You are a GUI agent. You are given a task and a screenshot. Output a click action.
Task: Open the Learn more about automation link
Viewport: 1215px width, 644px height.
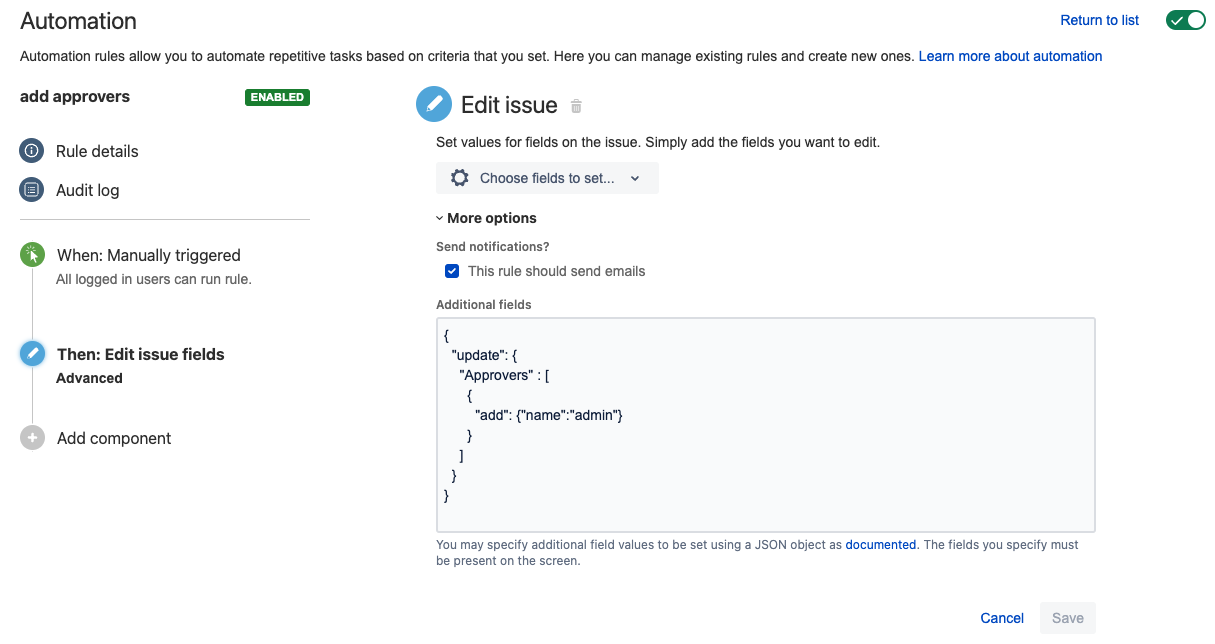click(x=1010, y=56)
